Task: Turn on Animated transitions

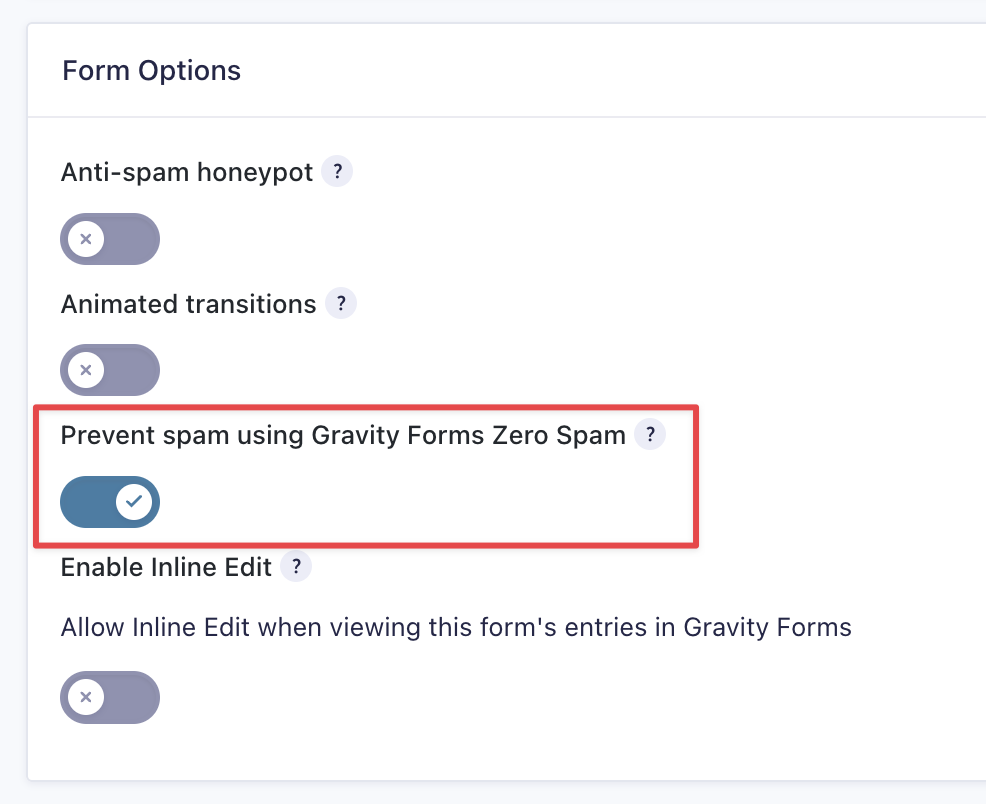Action: click(x=110, y=370)
